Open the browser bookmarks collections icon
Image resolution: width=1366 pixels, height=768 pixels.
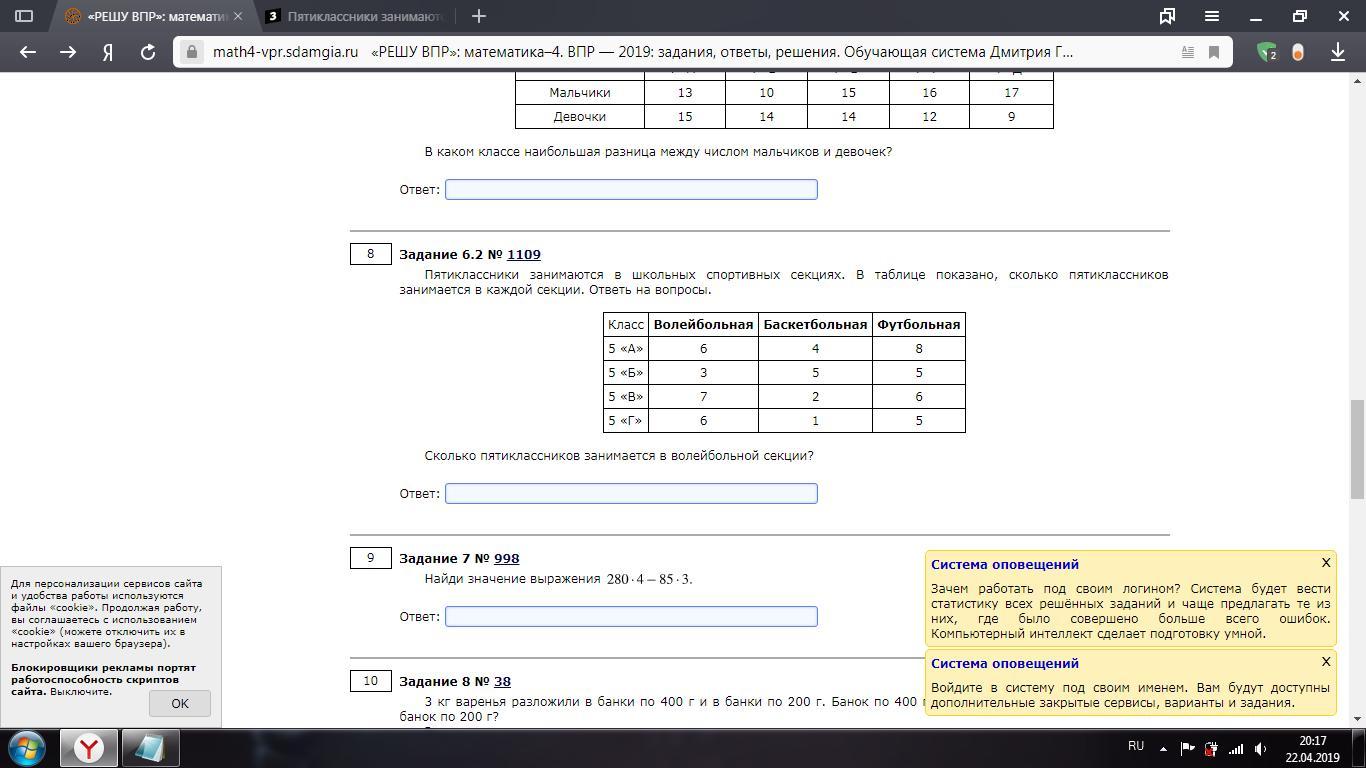[1167, 16]
